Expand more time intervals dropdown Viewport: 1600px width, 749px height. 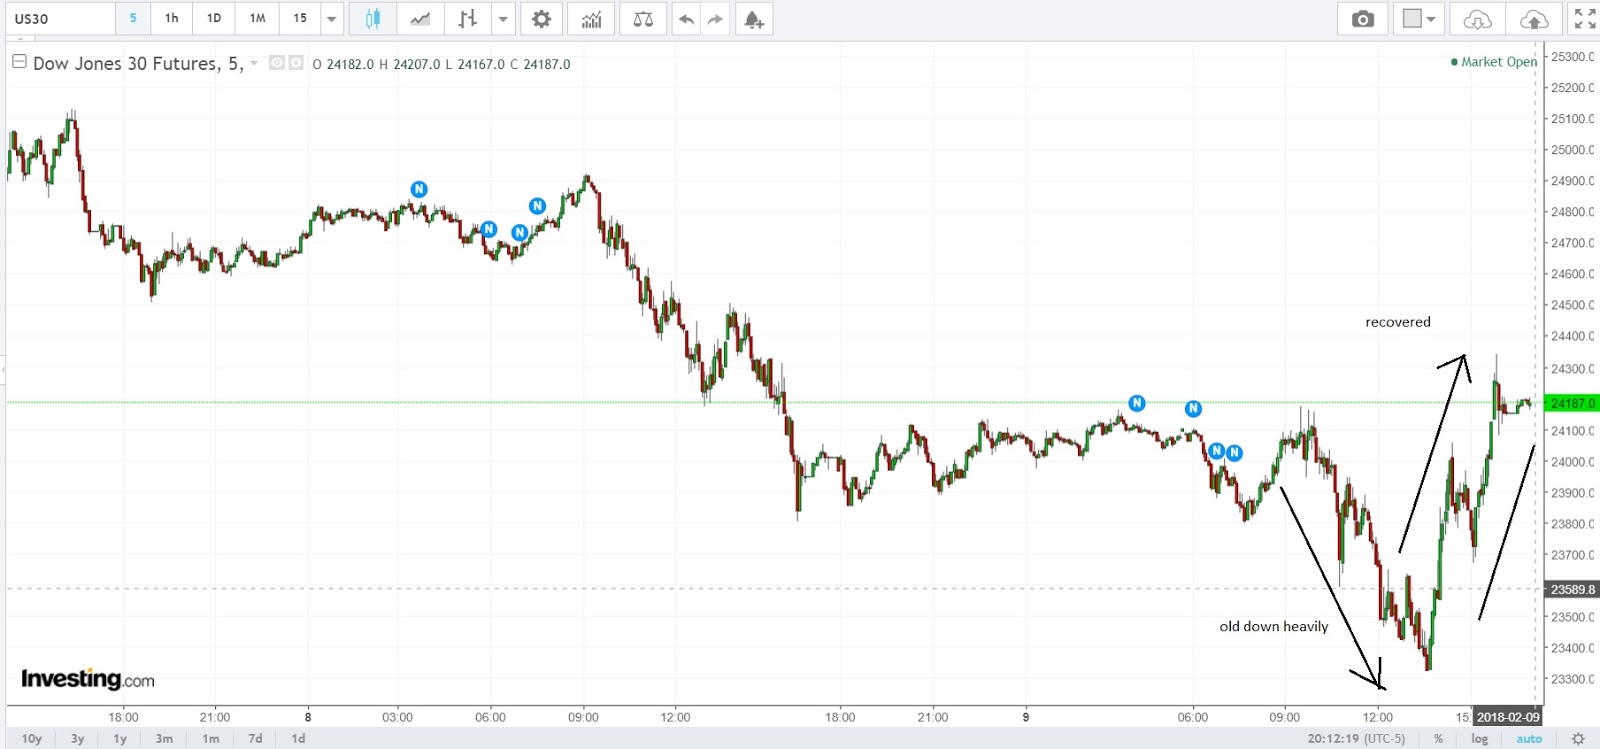[332, 19]
